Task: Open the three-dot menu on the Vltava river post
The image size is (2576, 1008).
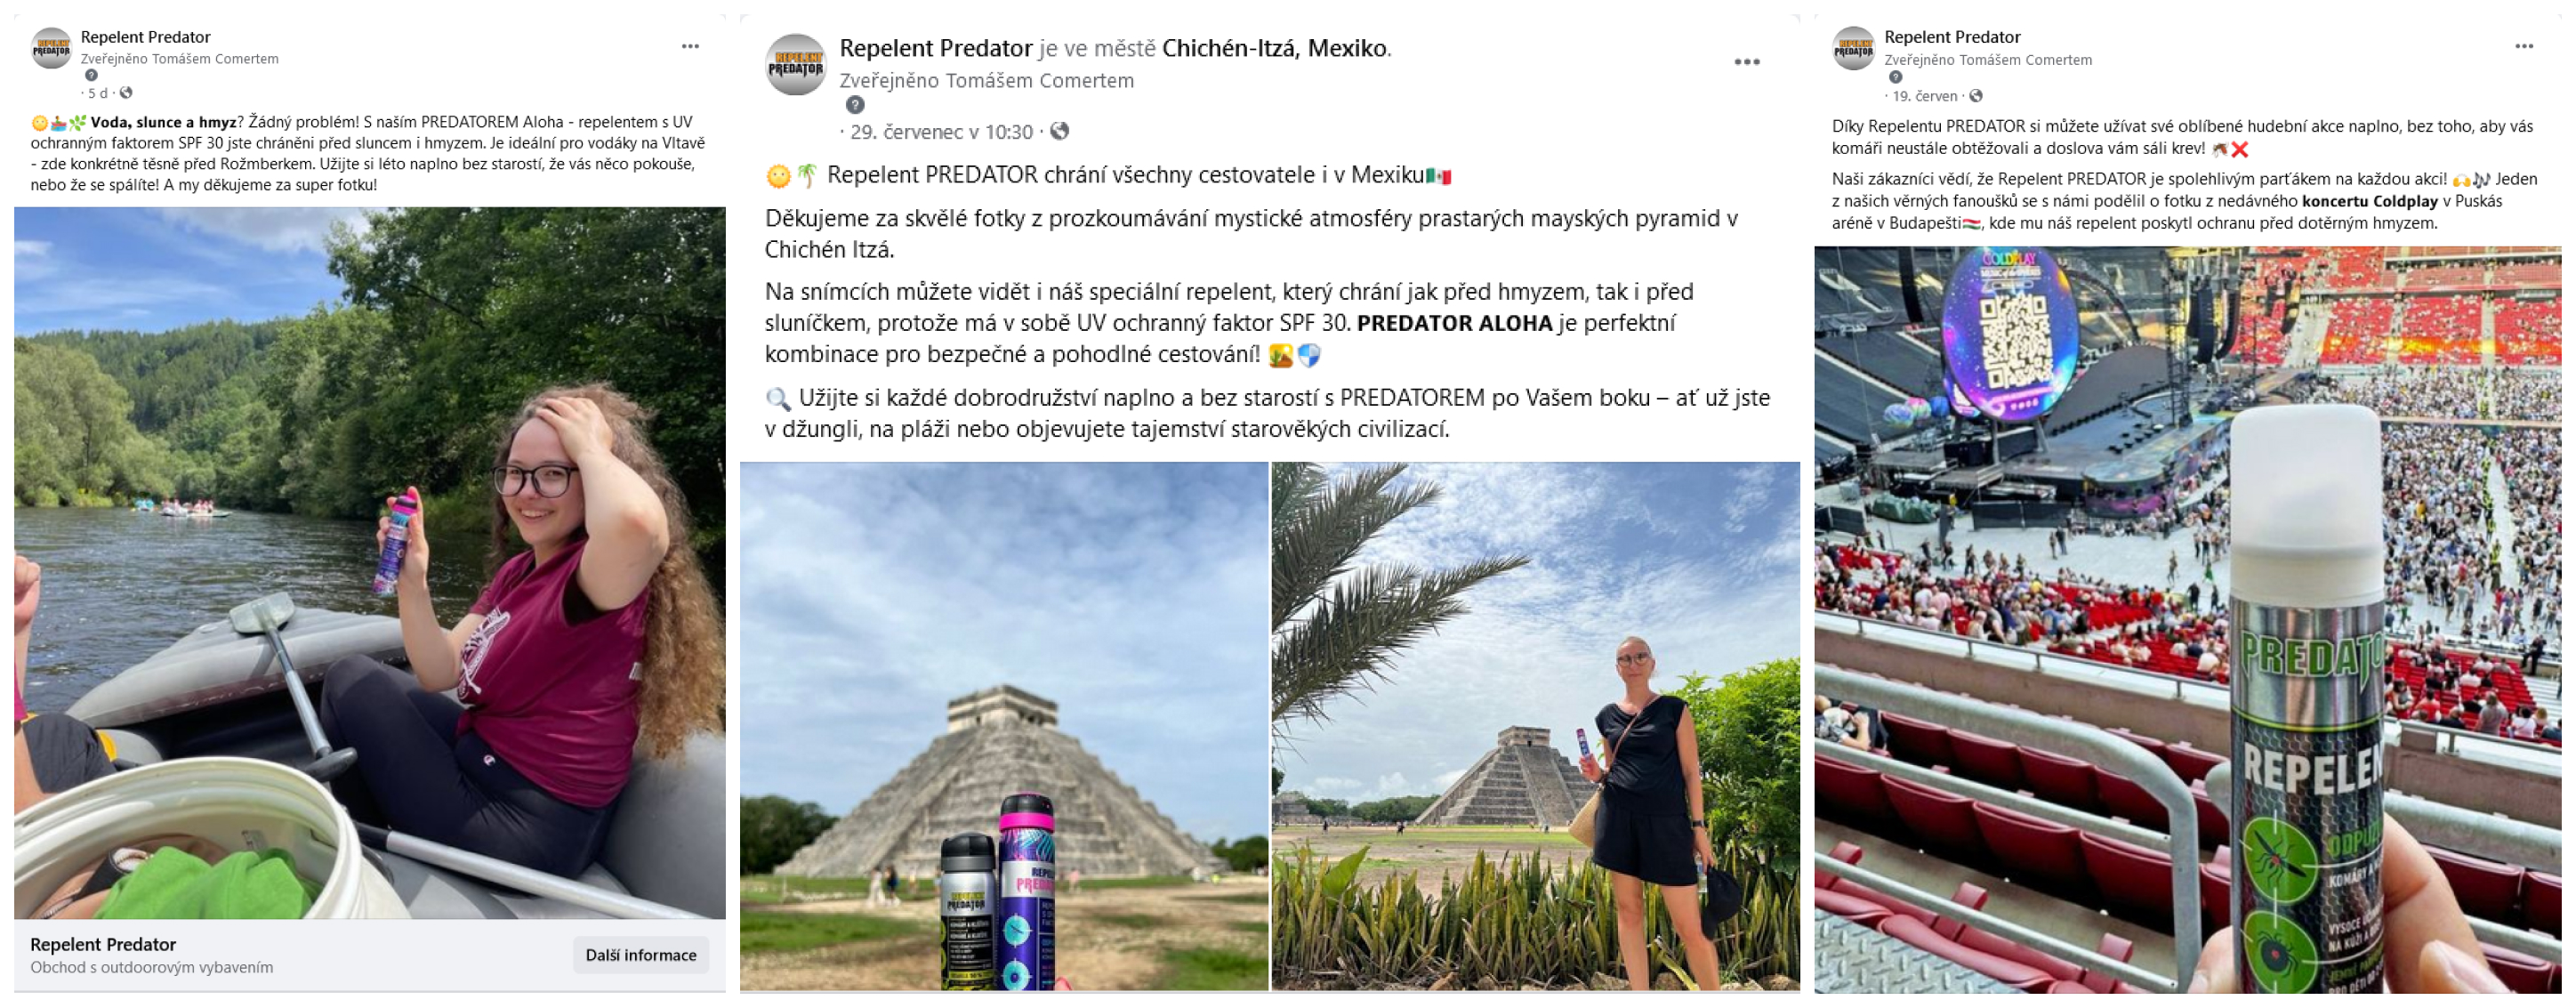Action: click(690, 47)
